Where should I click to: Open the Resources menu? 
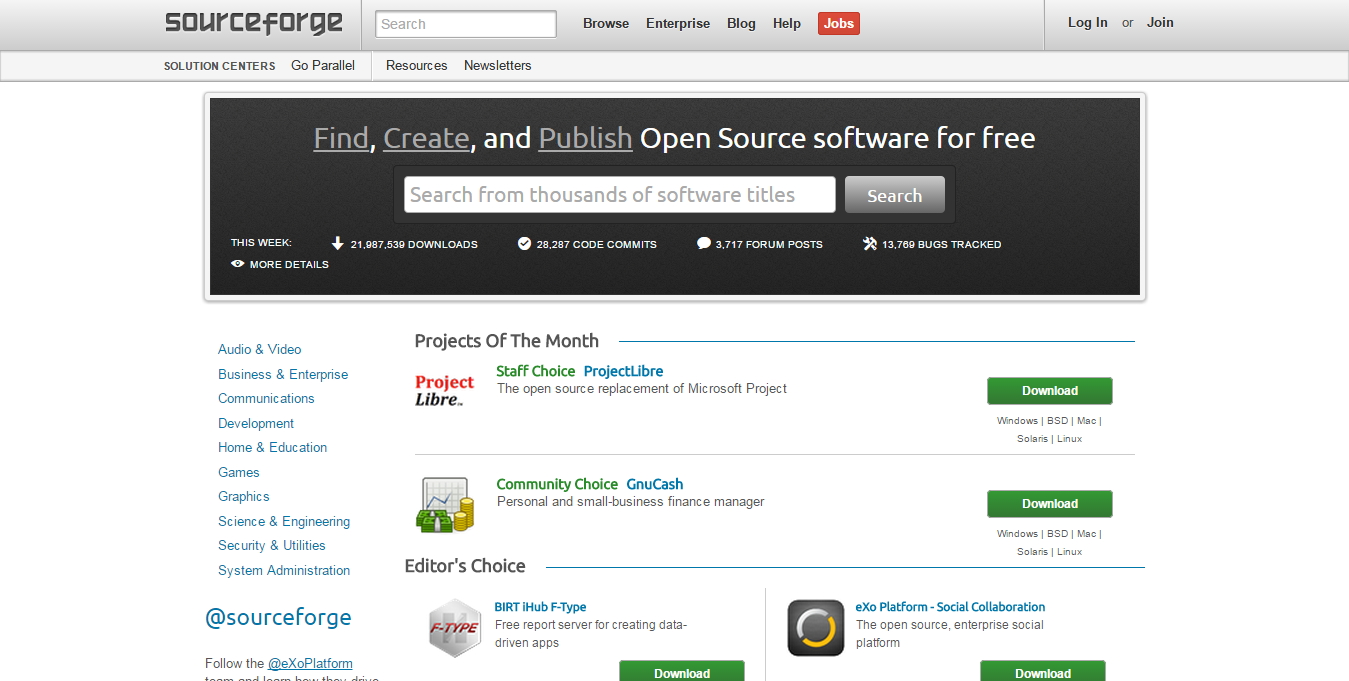coord(417,66)
